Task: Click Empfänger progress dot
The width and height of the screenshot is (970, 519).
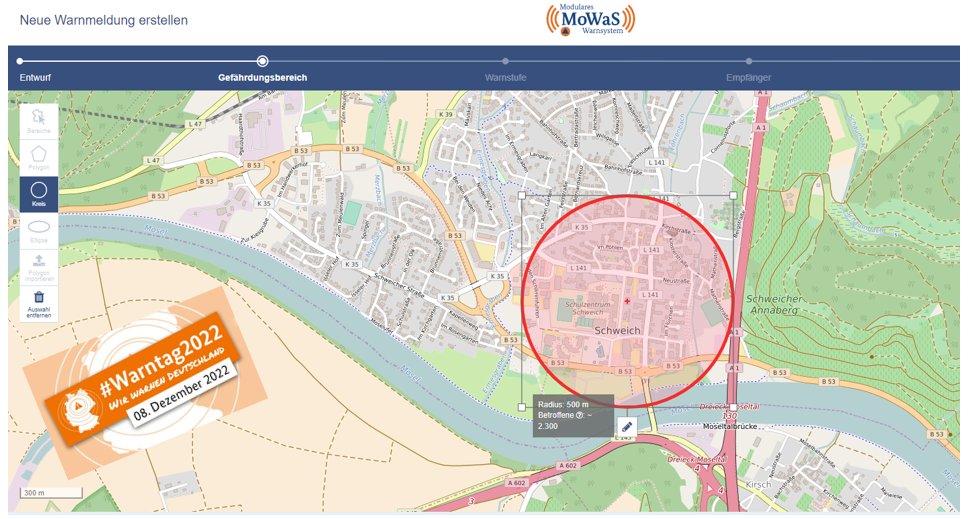Action: click(x=749, y=61)
